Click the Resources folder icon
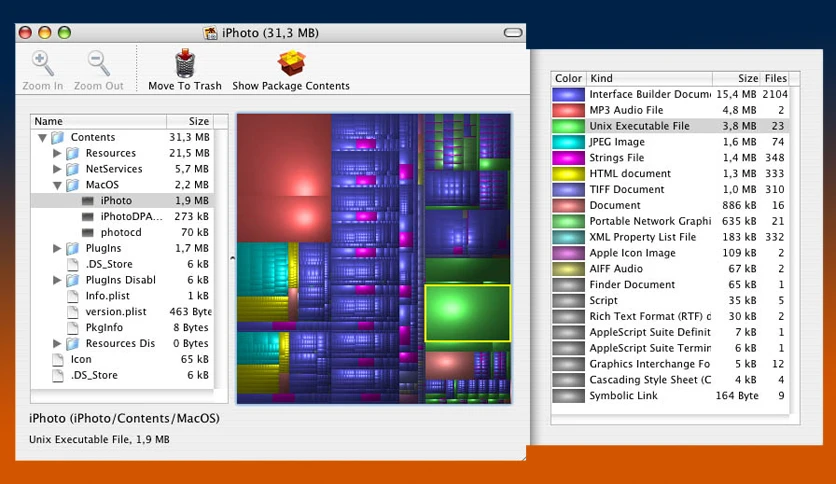836x484 pixels. [x=73, y=153]
